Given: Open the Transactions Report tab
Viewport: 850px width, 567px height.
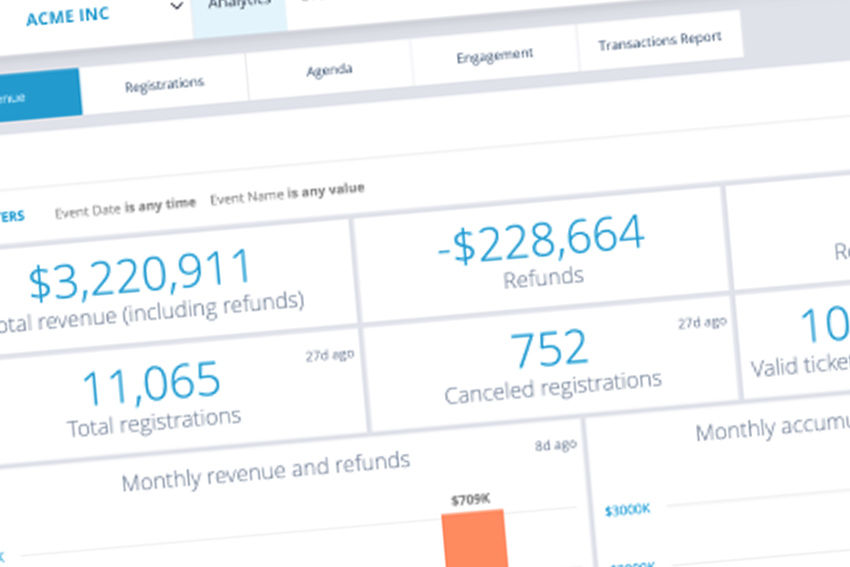Looking at the screenshot, I should [x=660, y=41].
